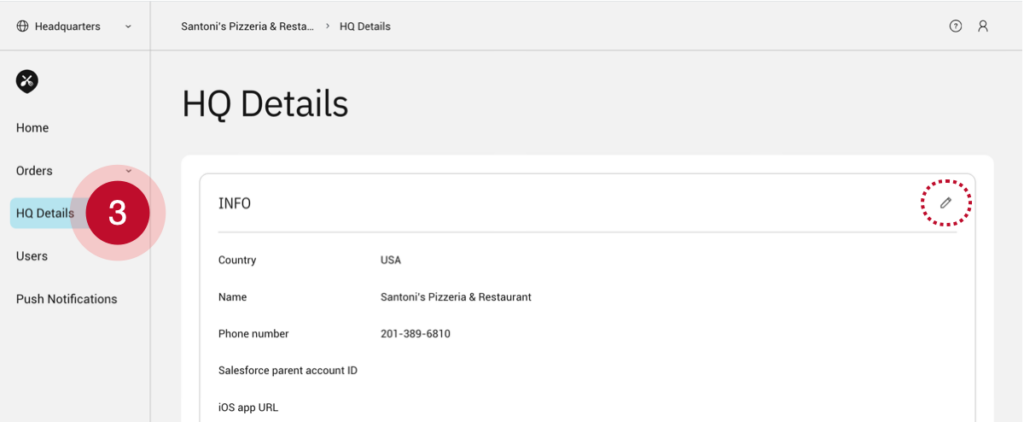Click the Salesforce parent account ID label

coord(288,370)
